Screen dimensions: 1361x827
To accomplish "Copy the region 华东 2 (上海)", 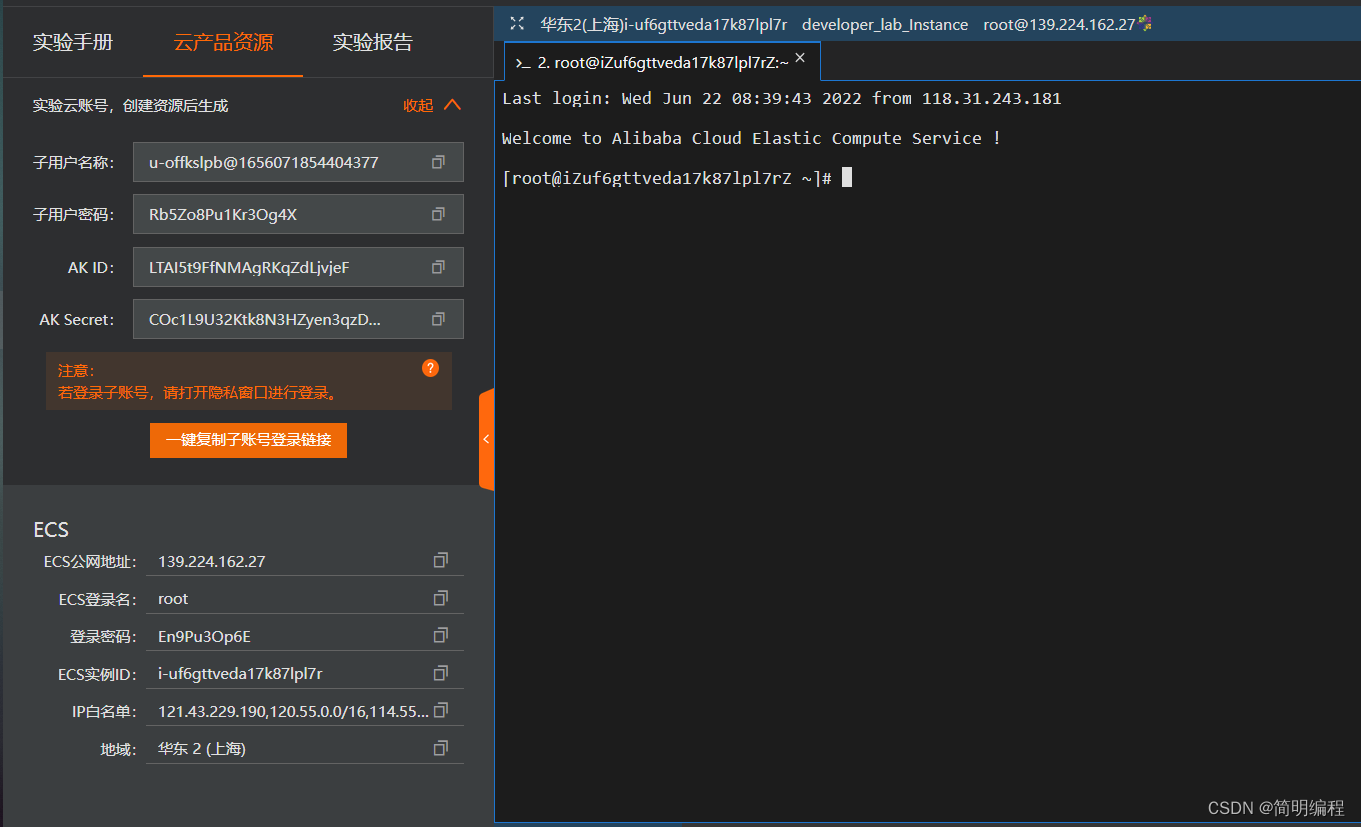I will click(440, 748).
